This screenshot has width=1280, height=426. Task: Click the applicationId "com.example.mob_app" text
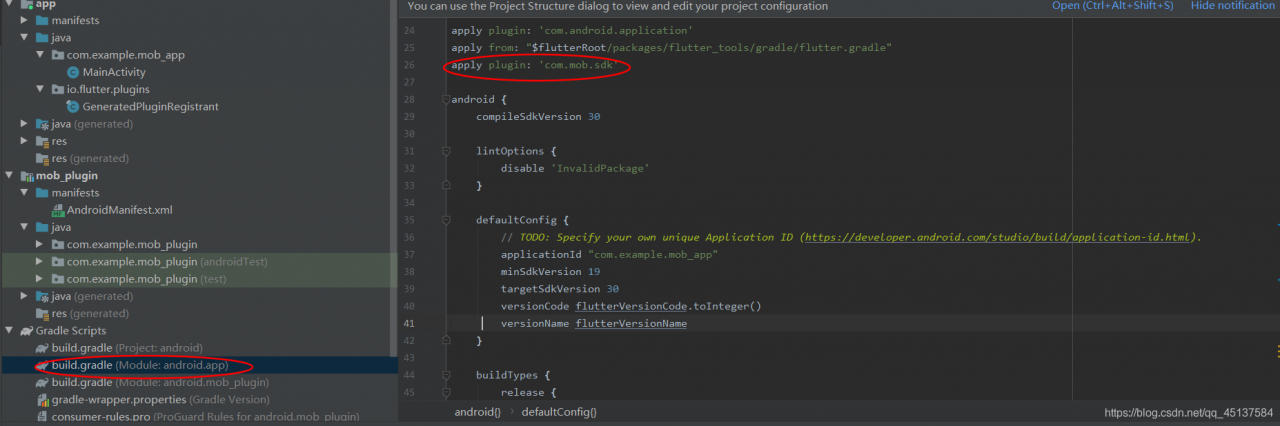(609, 255)
